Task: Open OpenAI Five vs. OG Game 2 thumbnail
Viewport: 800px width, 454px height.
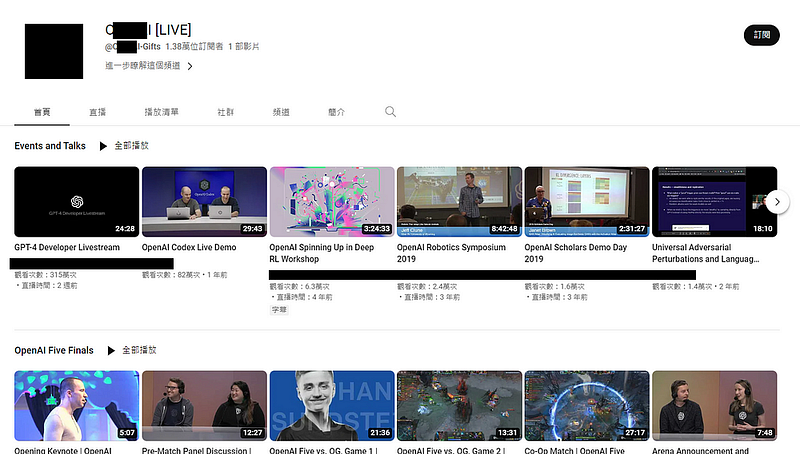Action: click(459, 406)
